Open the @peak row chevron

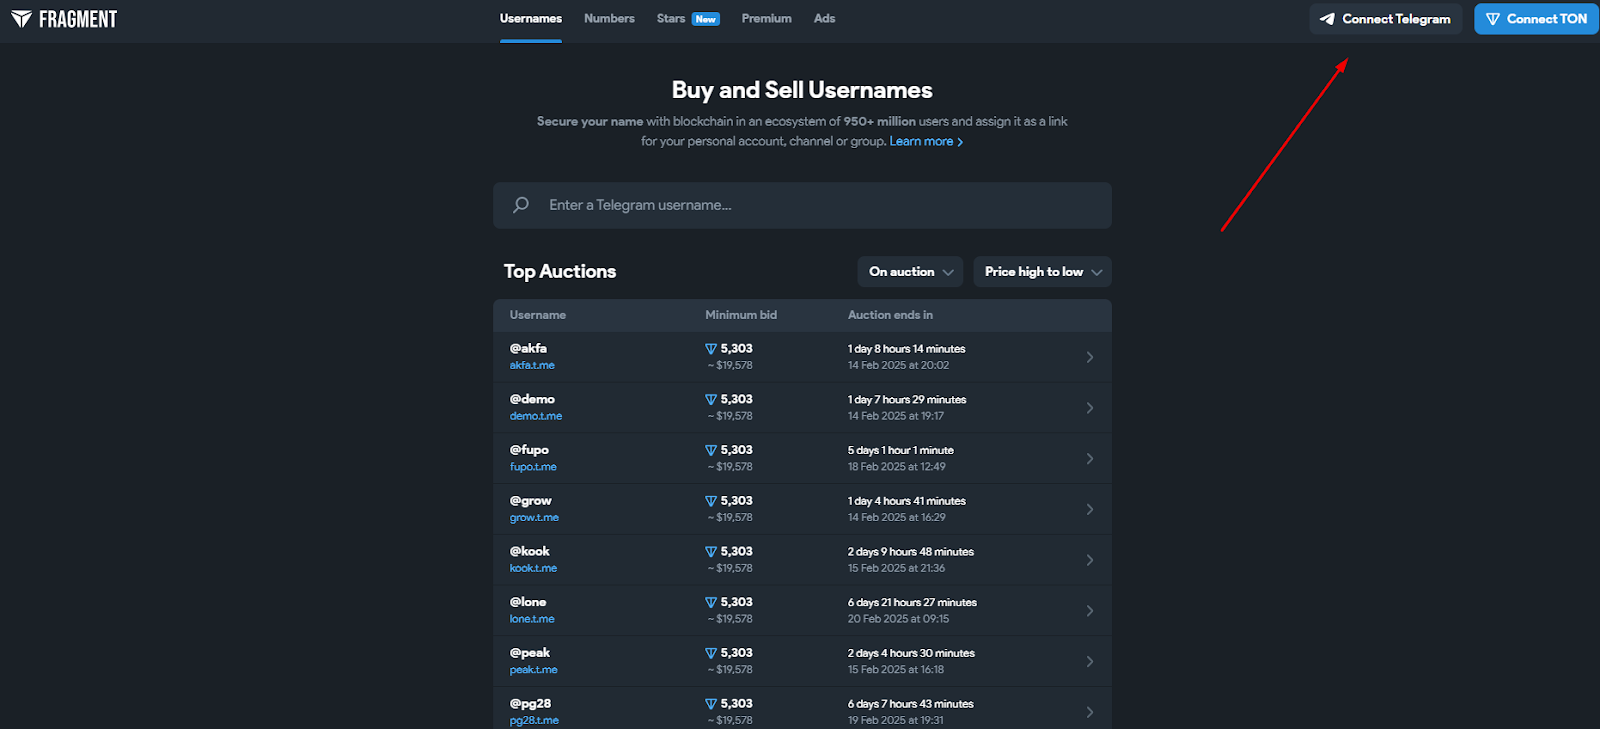(x=1090, y=662)
